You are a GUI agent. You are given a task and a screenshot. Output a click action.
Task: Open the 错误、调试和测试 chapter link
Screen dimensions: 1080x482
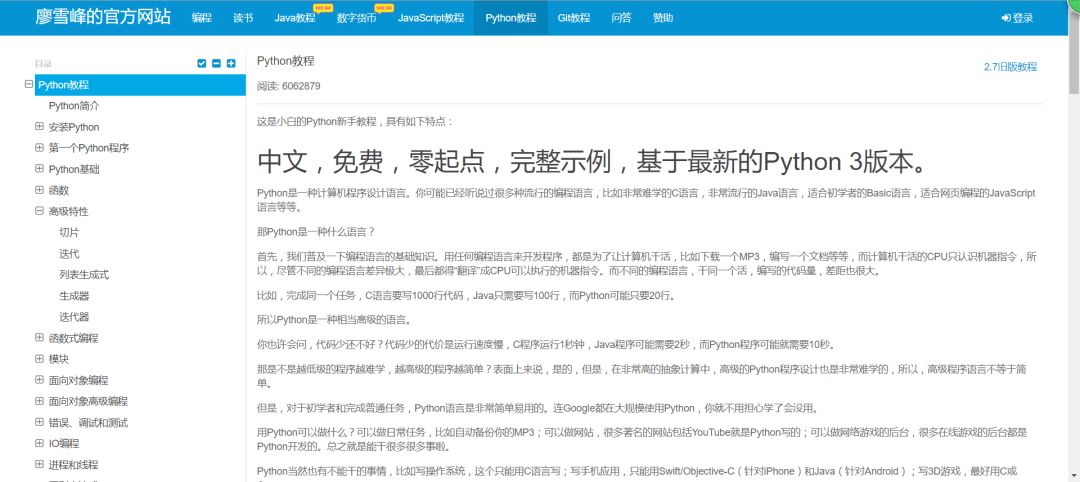point(88,422)
